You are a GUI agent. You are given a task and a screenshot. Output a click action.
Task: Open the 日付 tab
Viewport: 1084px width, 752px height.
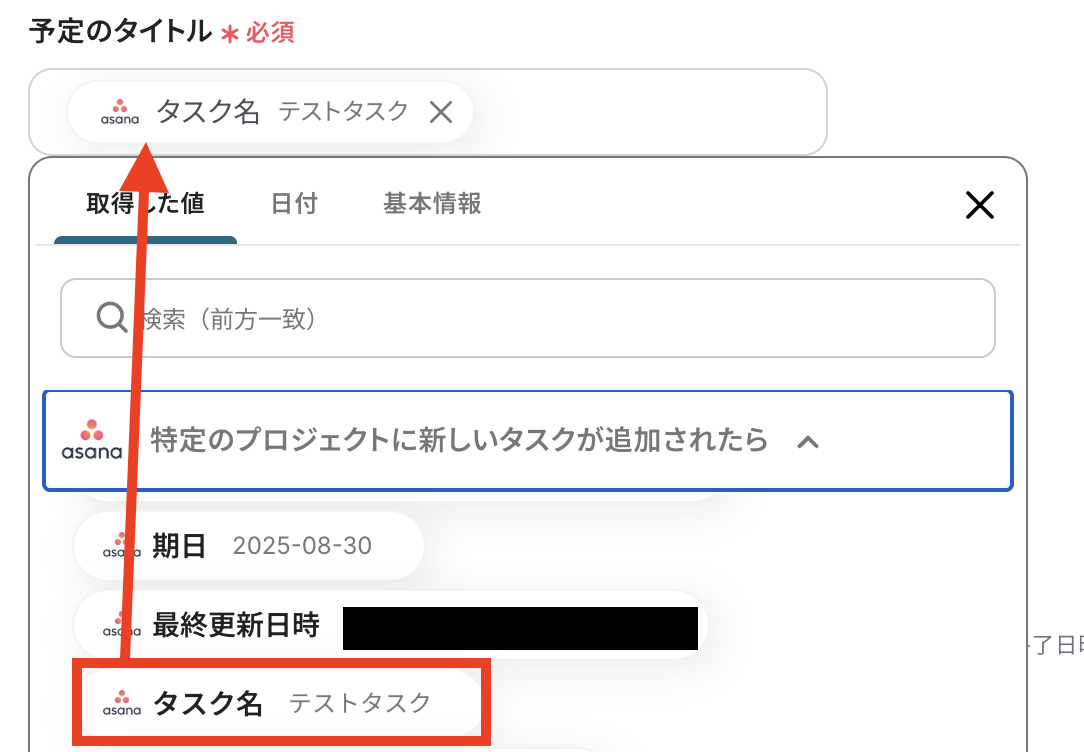[x=294, y=204]
